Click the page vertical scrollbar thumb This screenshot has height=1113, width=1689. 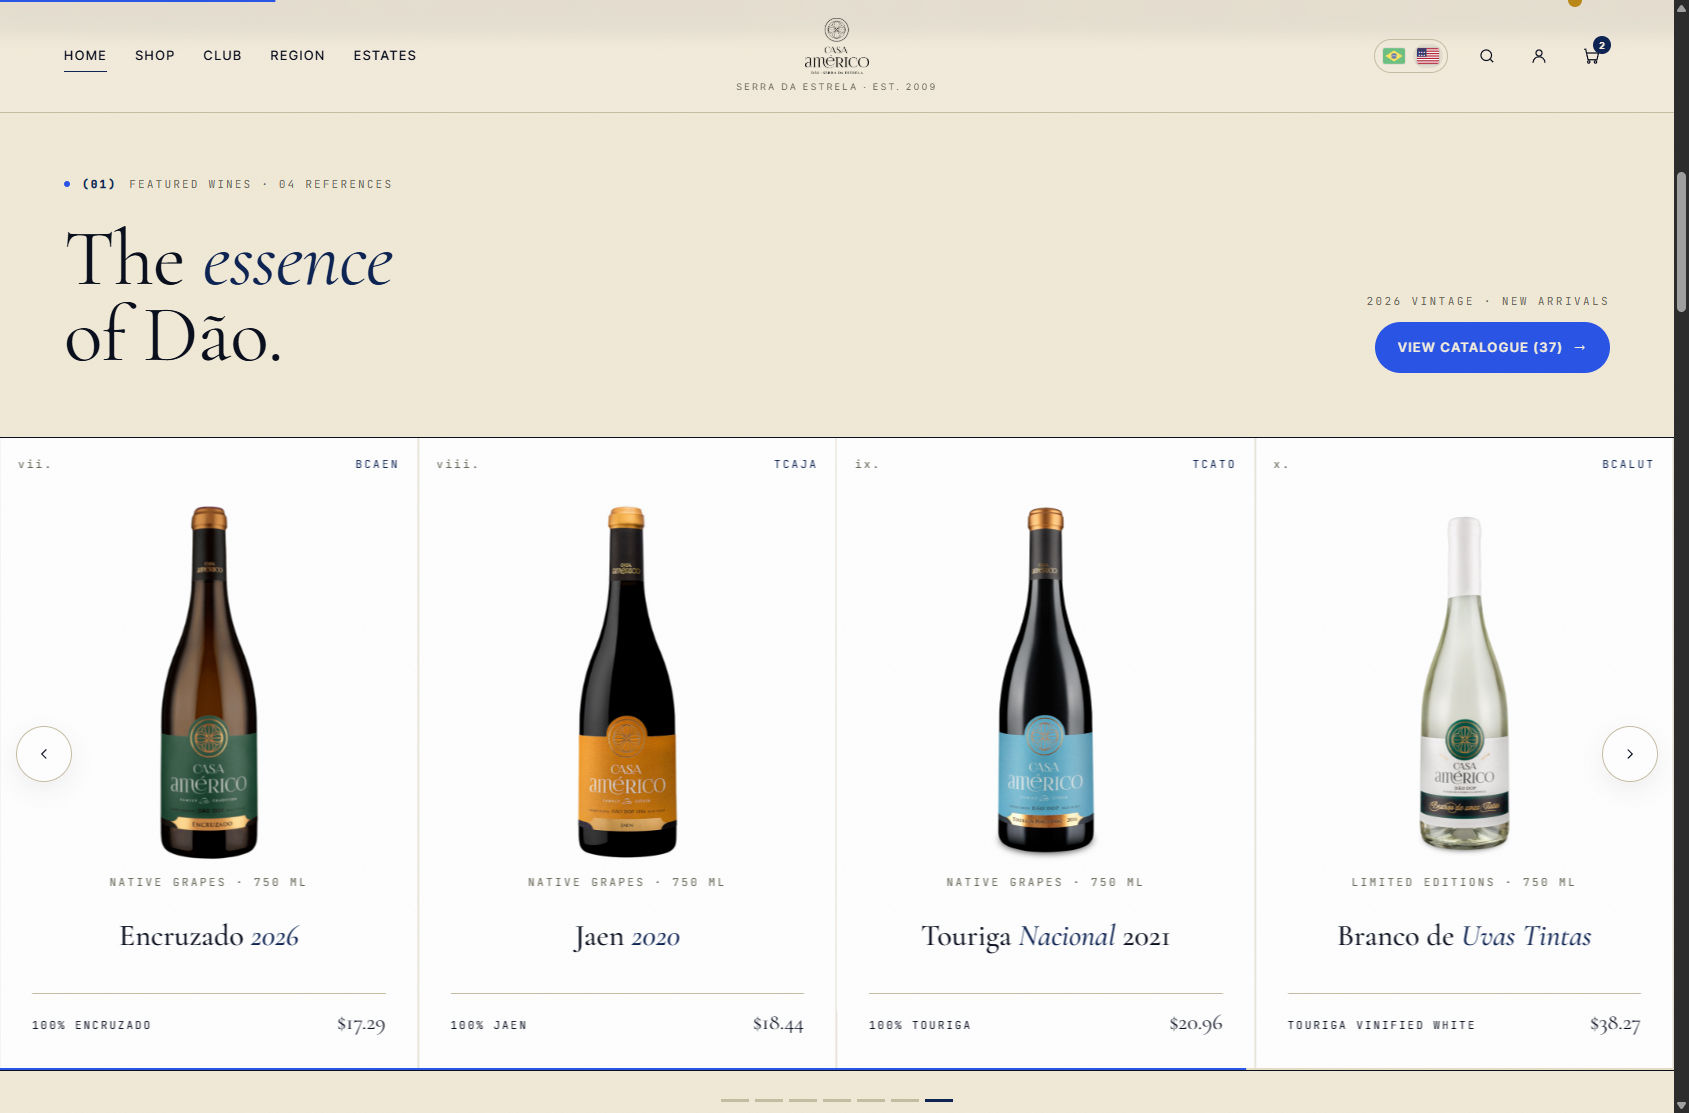(1682, 242)
